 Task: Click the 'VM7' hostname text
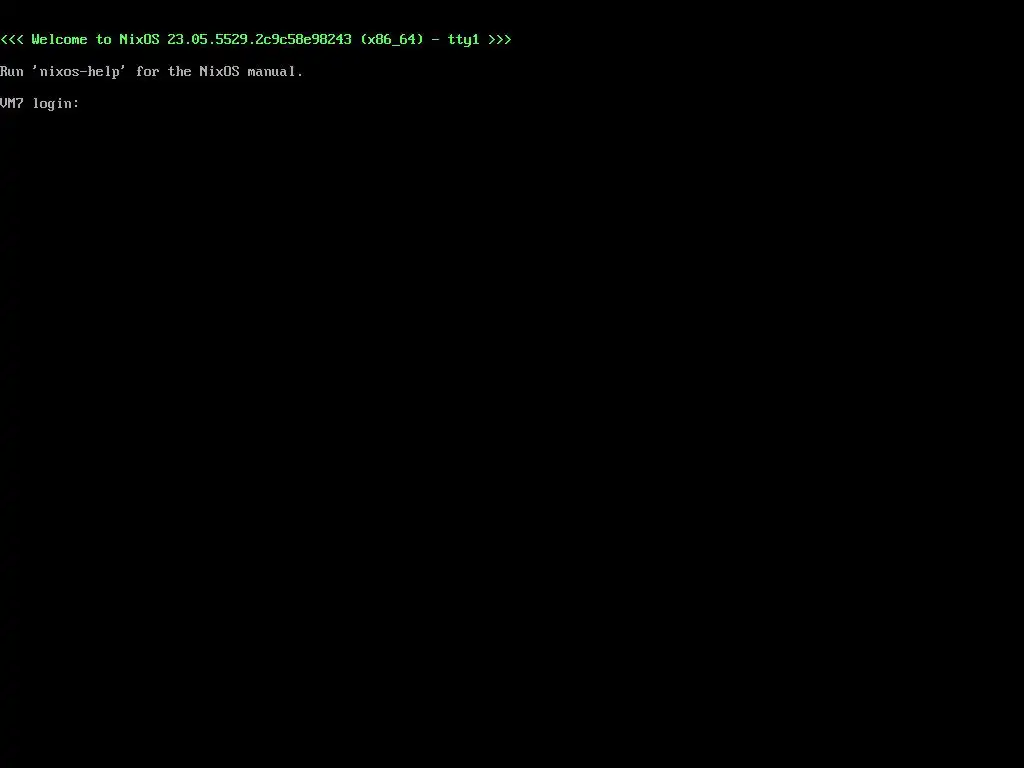click(x=12, y=104)
